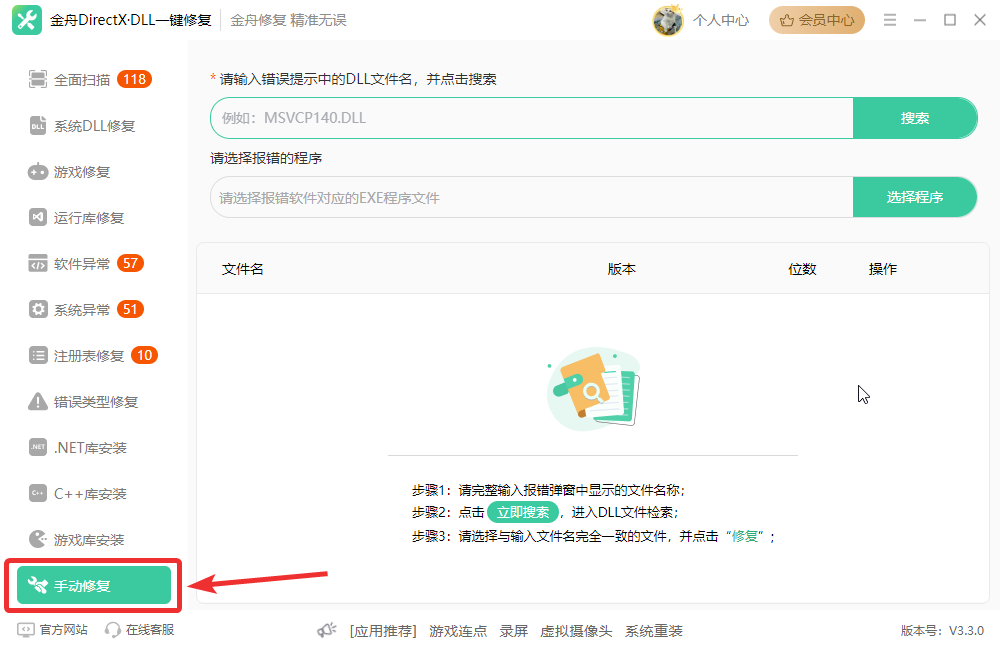Click the .NET library install icon

[x=38, y=447]
